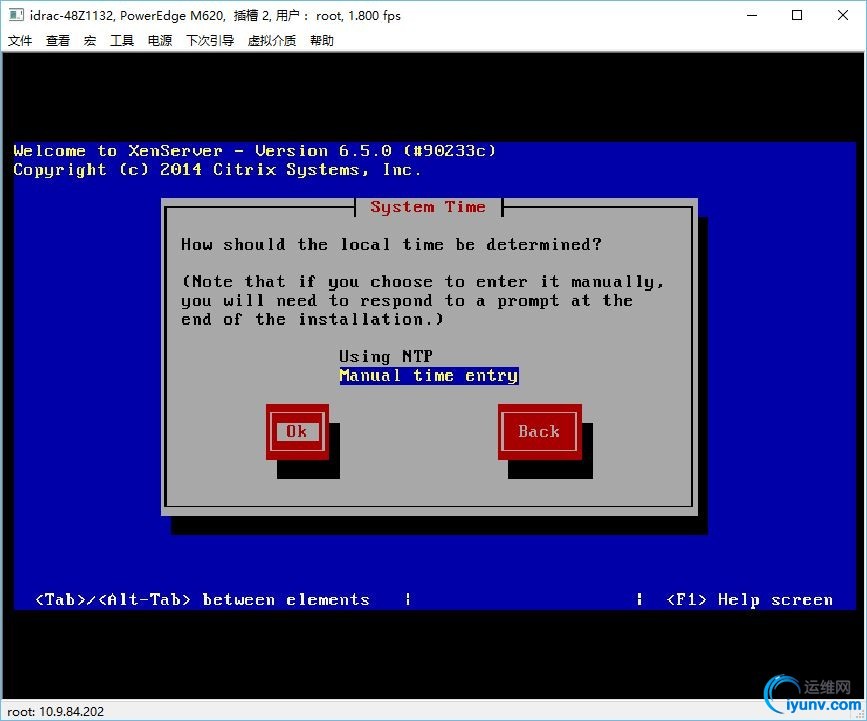Click the iDRAC window icon in title bar
This screenshot has width=867, height=721.
pyautogui.click(x=16, y=15)
